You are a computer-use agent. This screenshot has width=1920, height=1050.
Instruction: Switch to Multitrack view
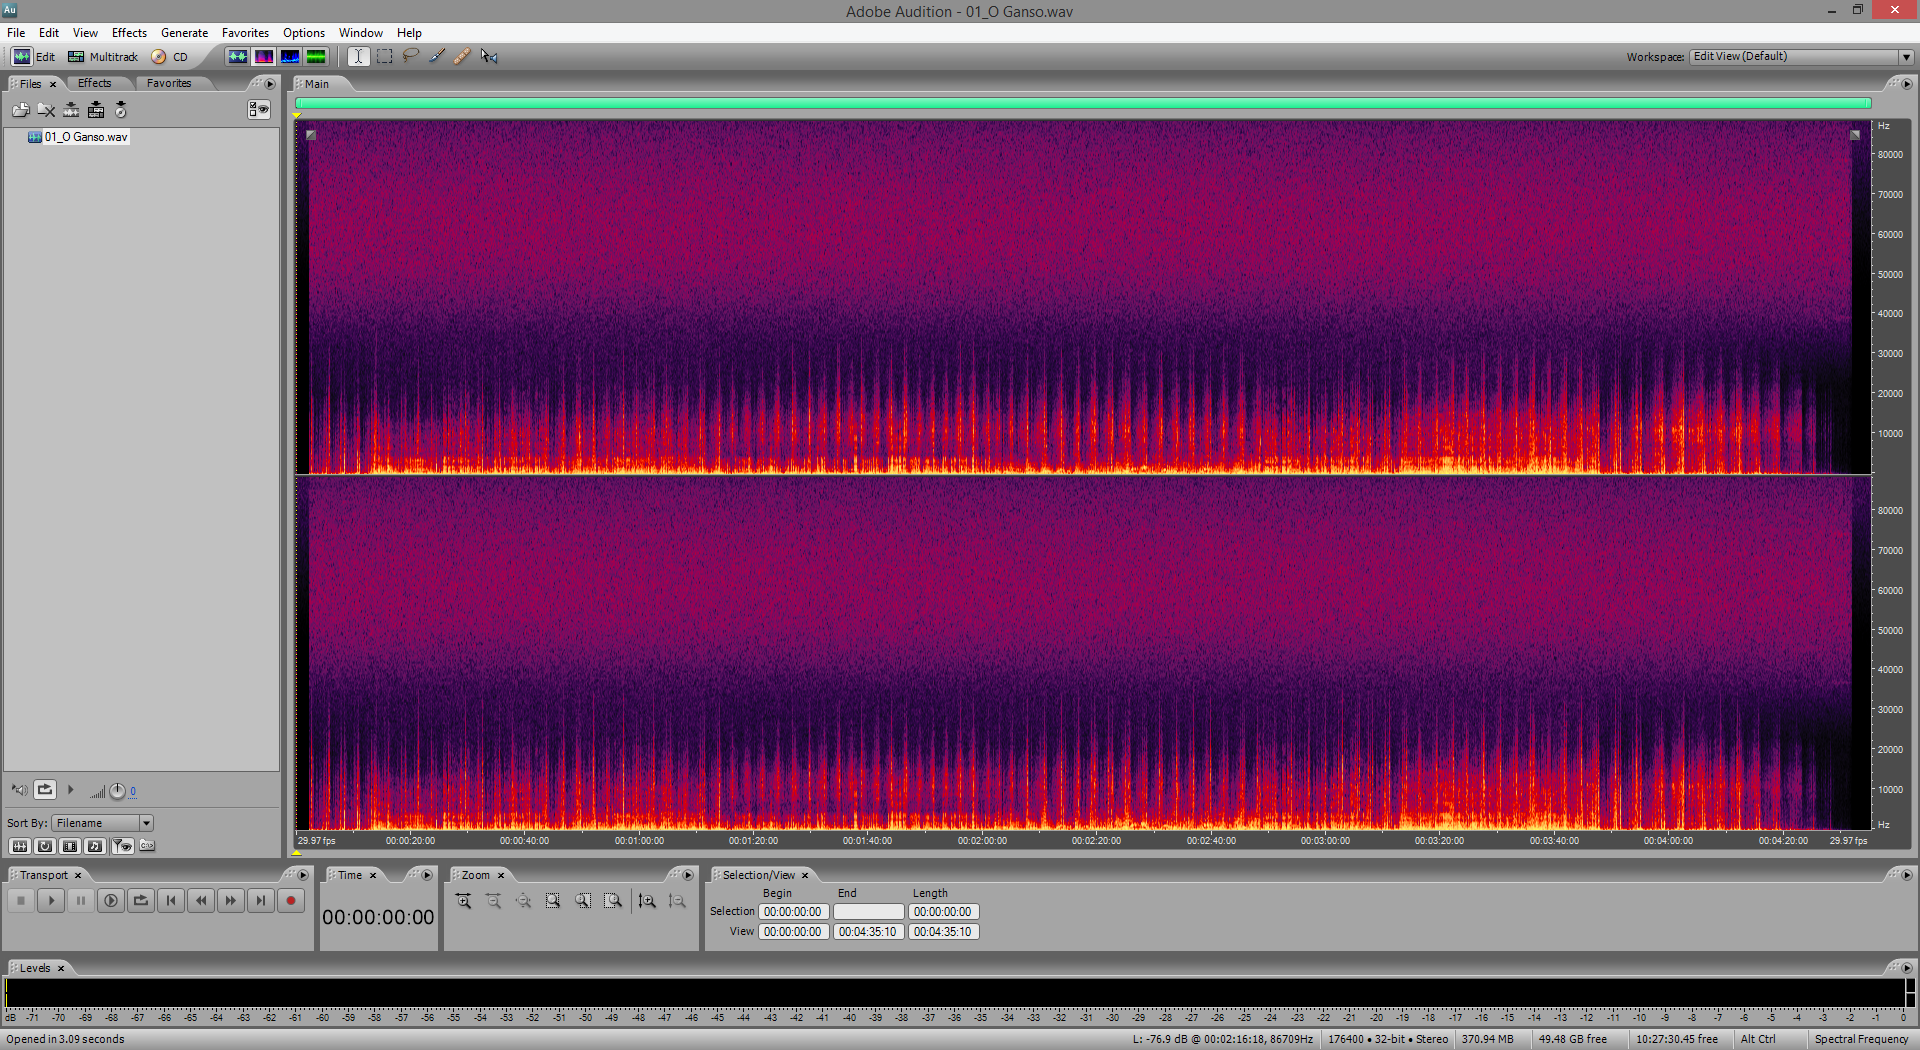103,57
